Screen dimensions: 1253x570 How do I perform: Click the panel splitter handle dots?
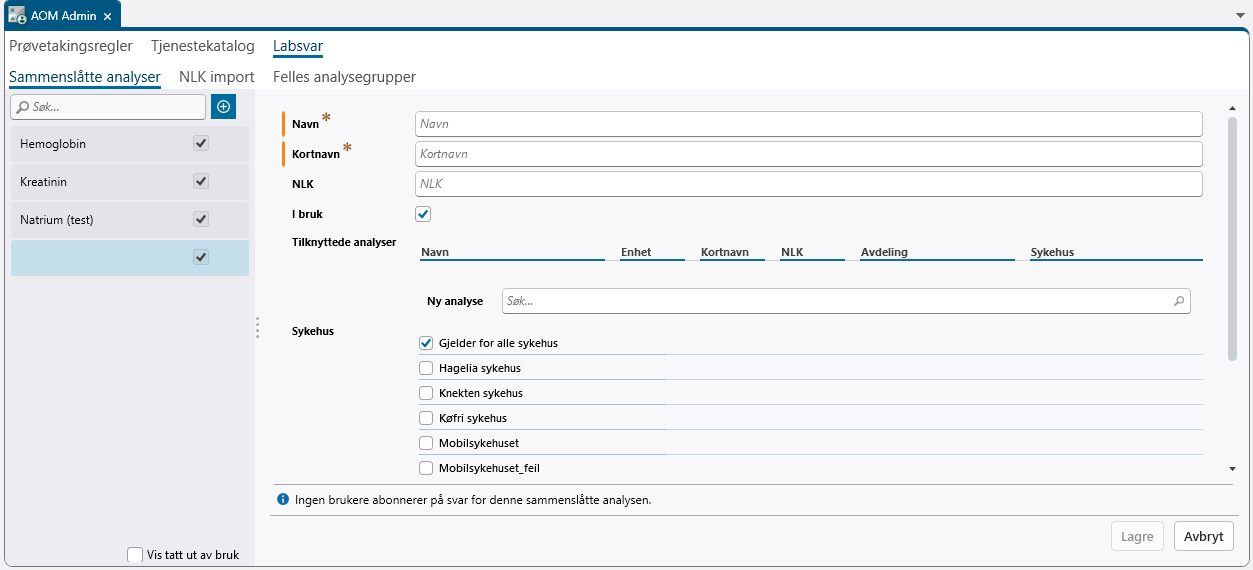[x=258, y=328]
